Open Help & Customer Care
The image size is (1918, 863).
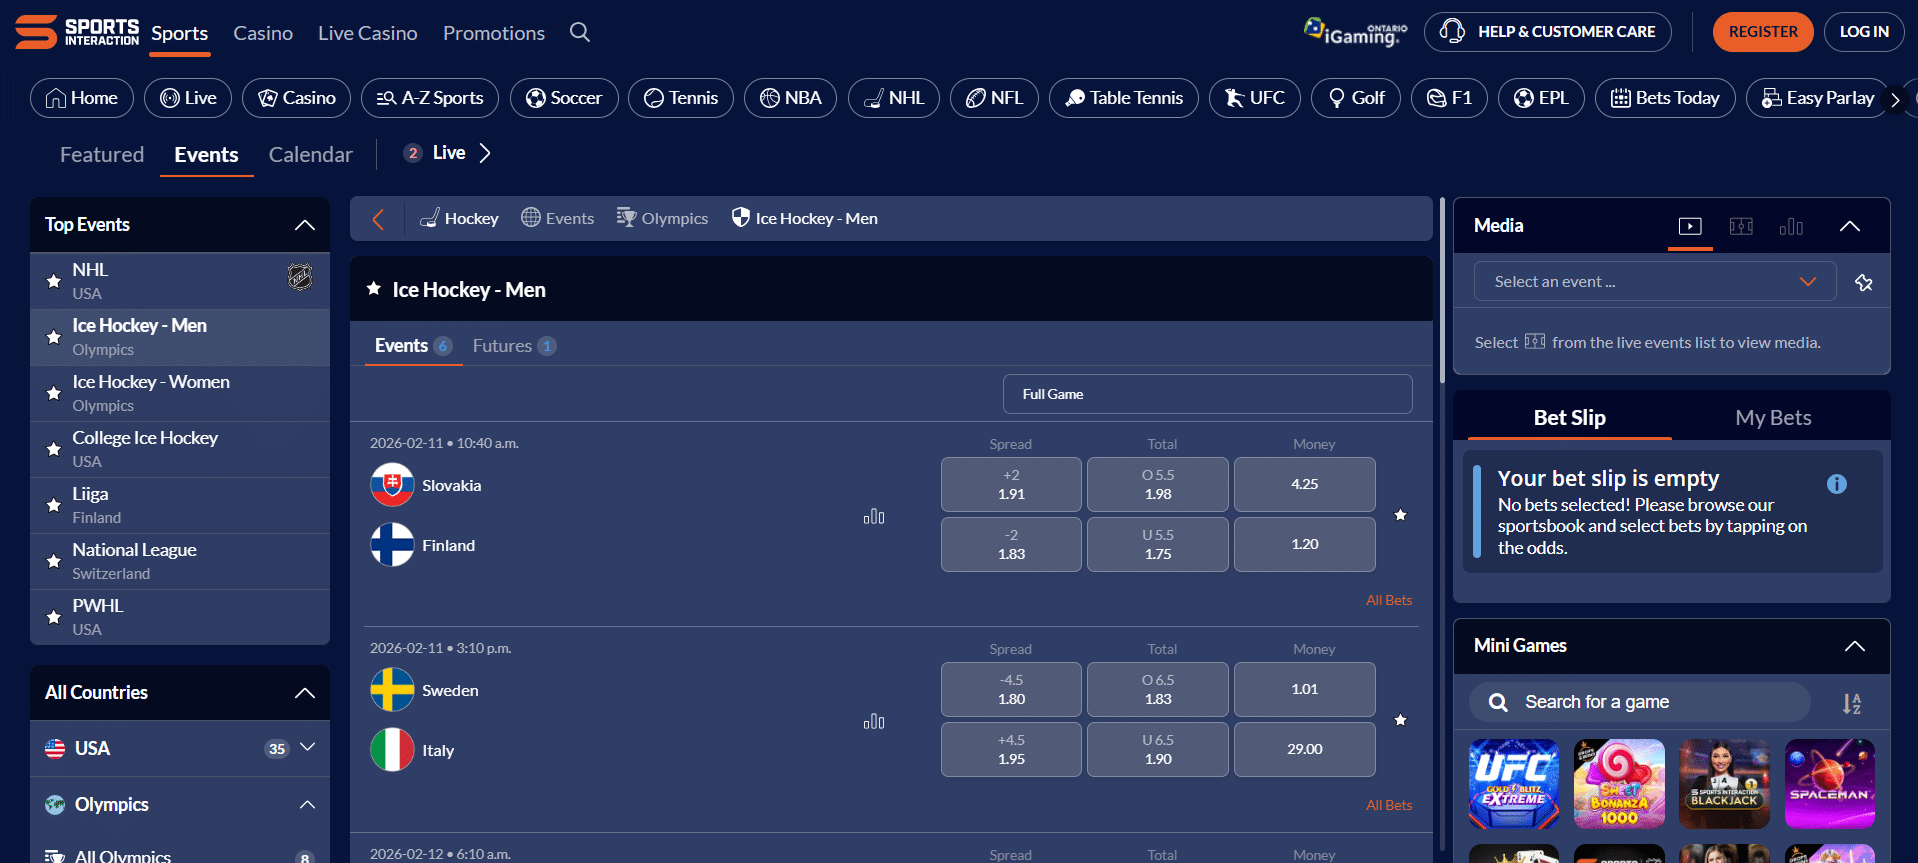[x=1547, y=32]
